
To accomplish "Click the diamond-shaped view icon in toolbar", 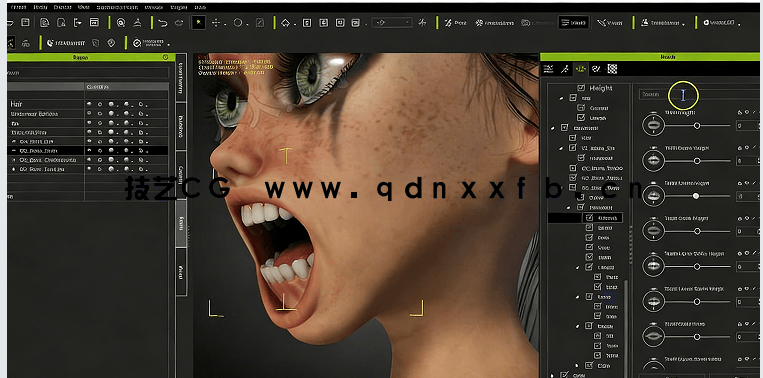I will pyautogui.click(x=285, y=23).
